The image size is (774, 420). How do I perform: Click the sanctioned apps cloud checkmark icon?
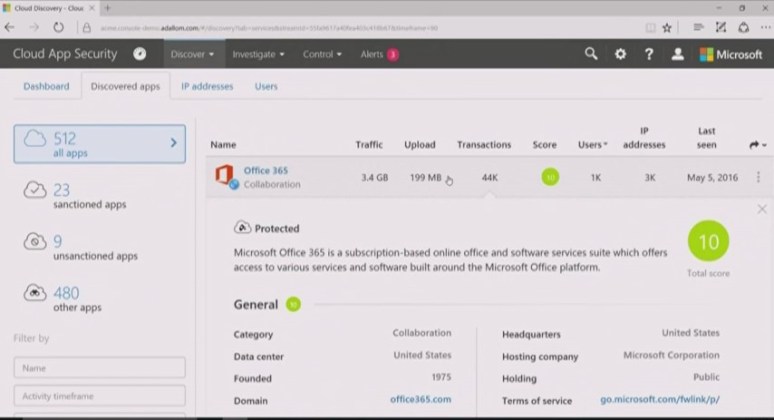coord(35,190)
